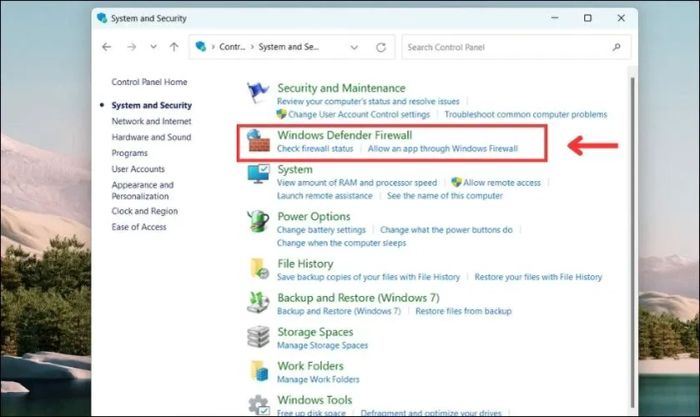The image size is (700, 417).
Task: Click Change what the power buttons do
Action: click(446, 230)
